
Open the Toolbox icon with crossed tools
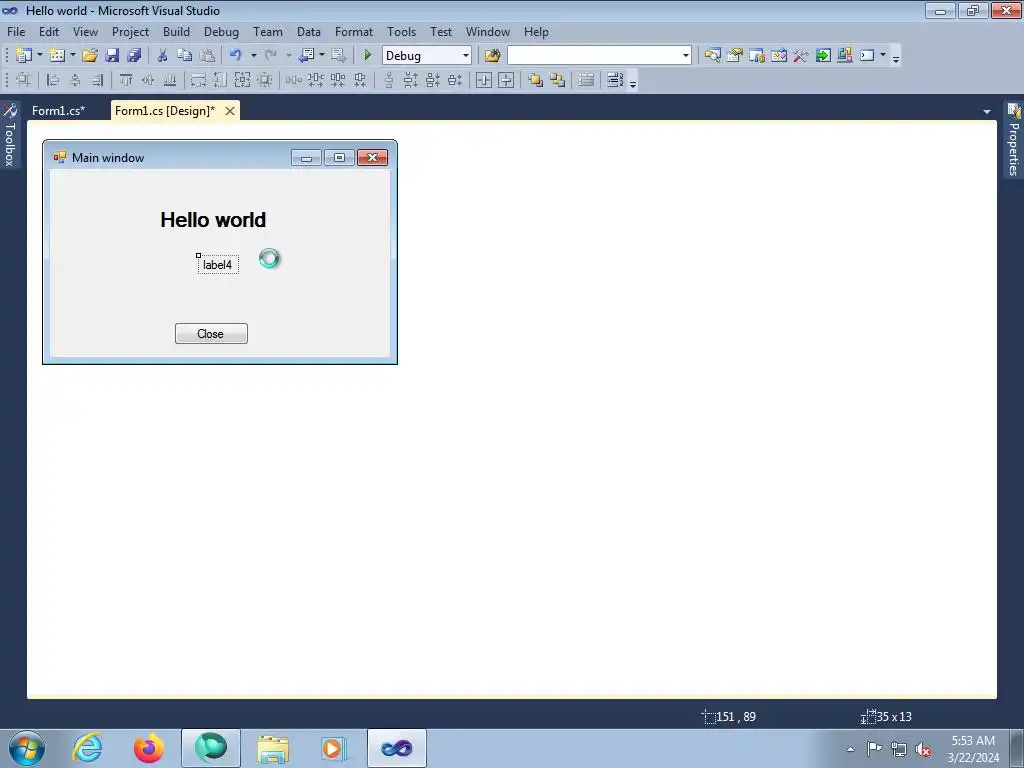[801, 56]
